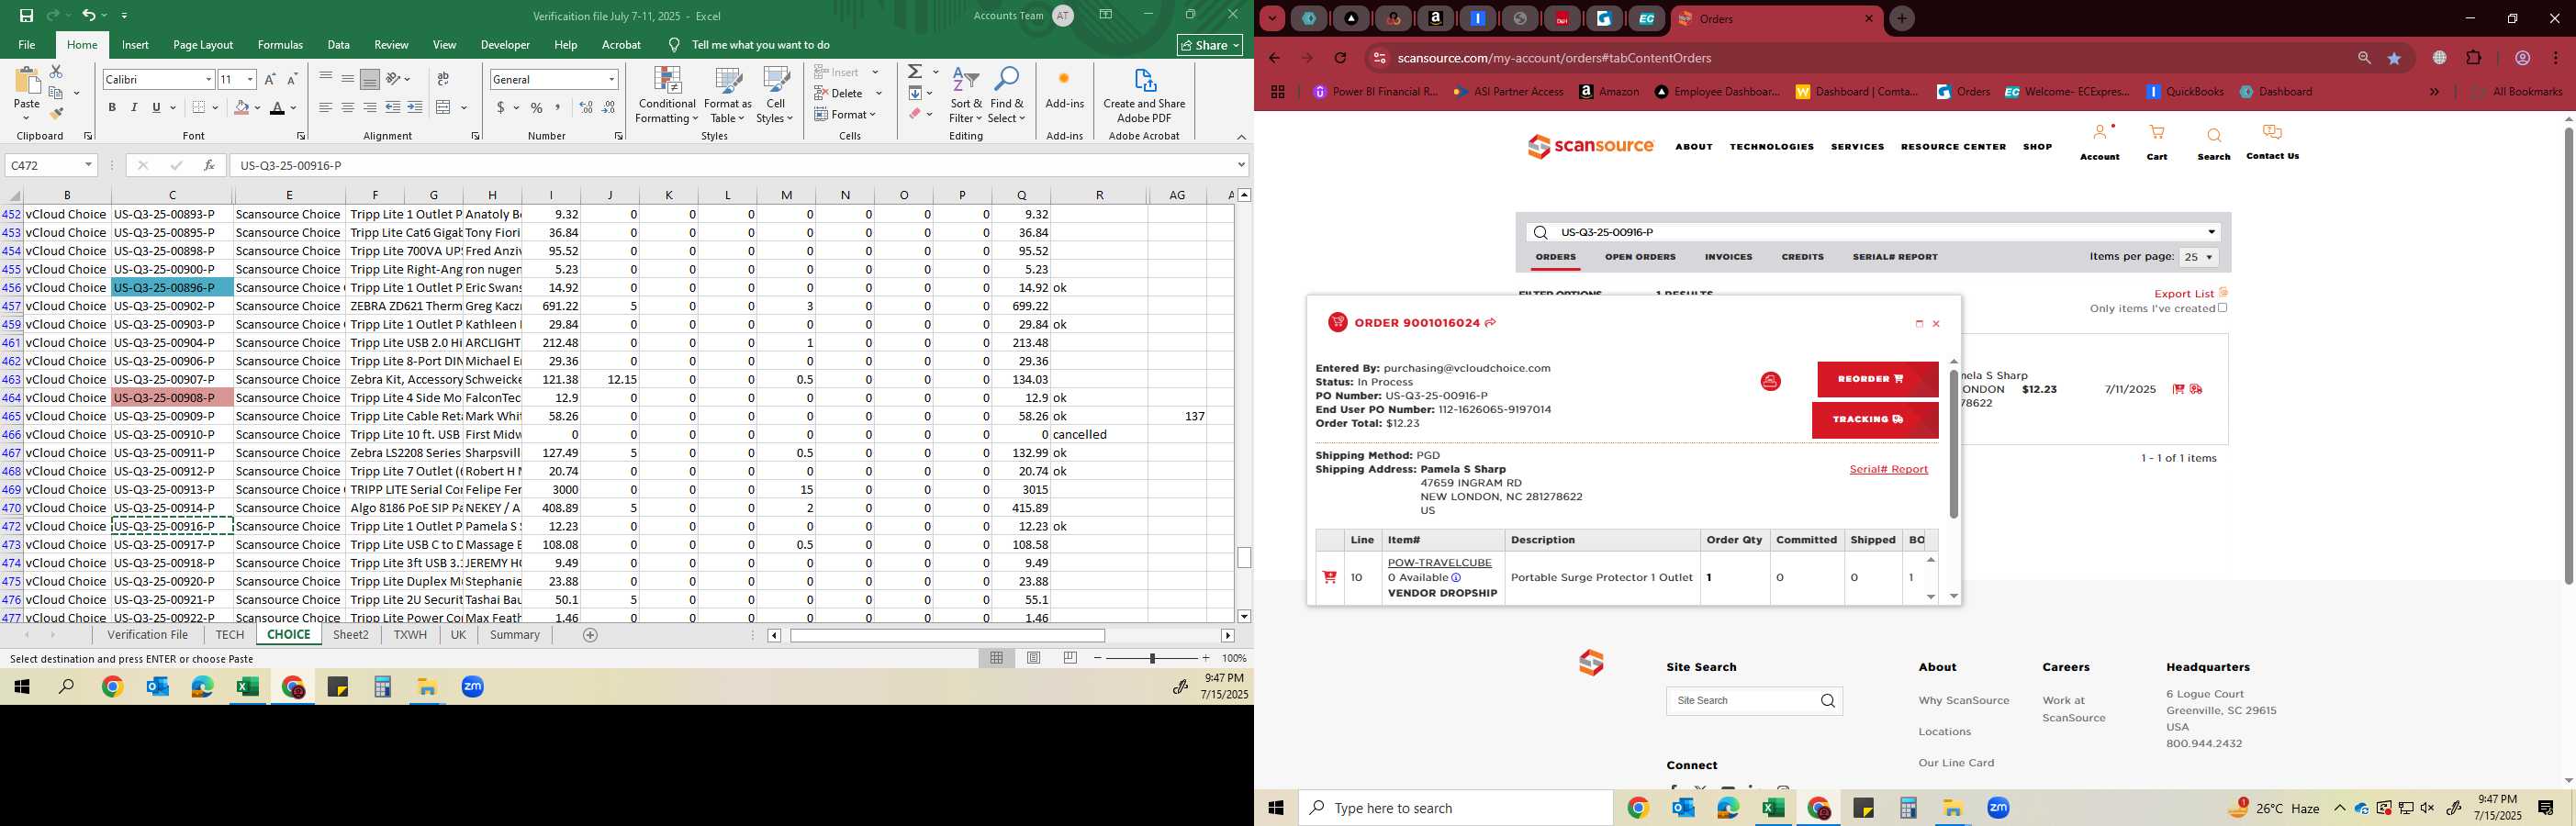Screen dimensions: 2576x826
Task: Bookmark this page with star icon
Action: point(2394,58)
